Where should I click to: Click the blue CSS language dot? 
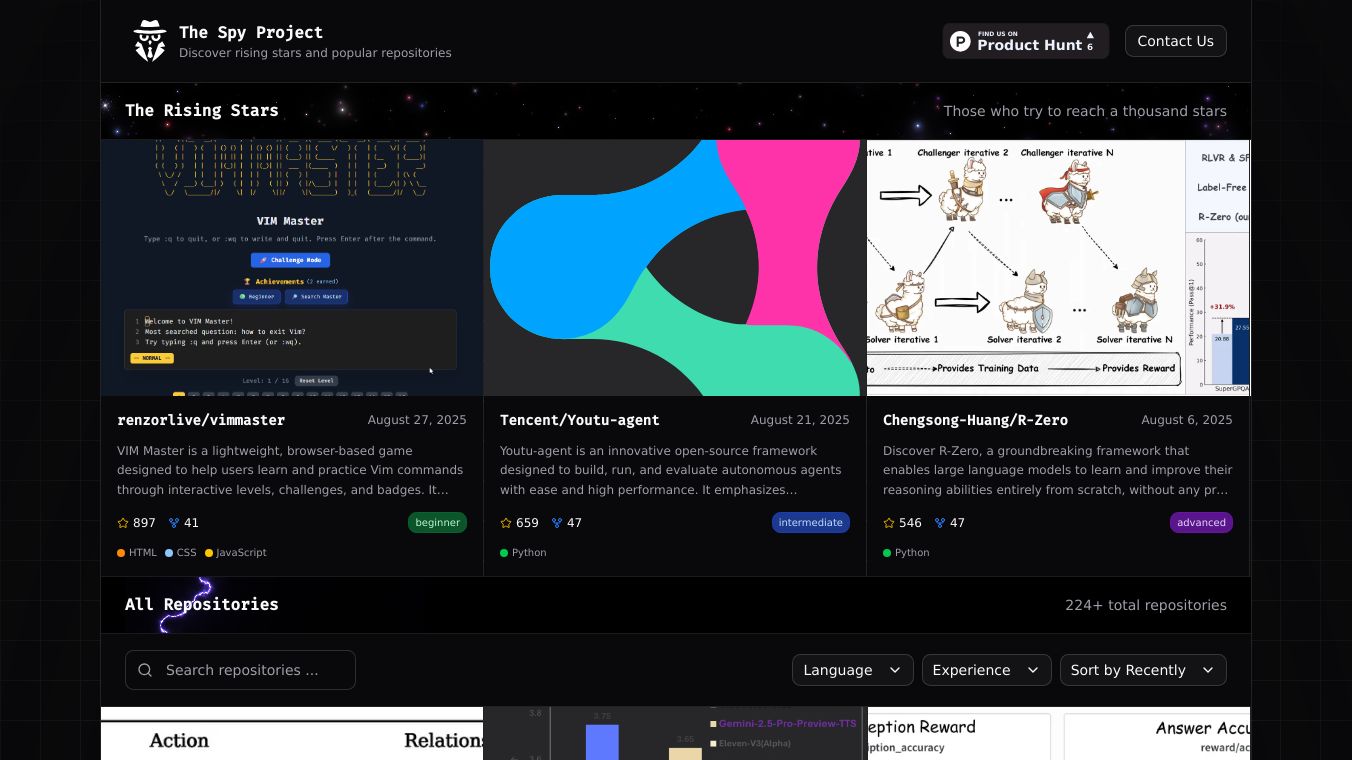(x=169, y=553)
